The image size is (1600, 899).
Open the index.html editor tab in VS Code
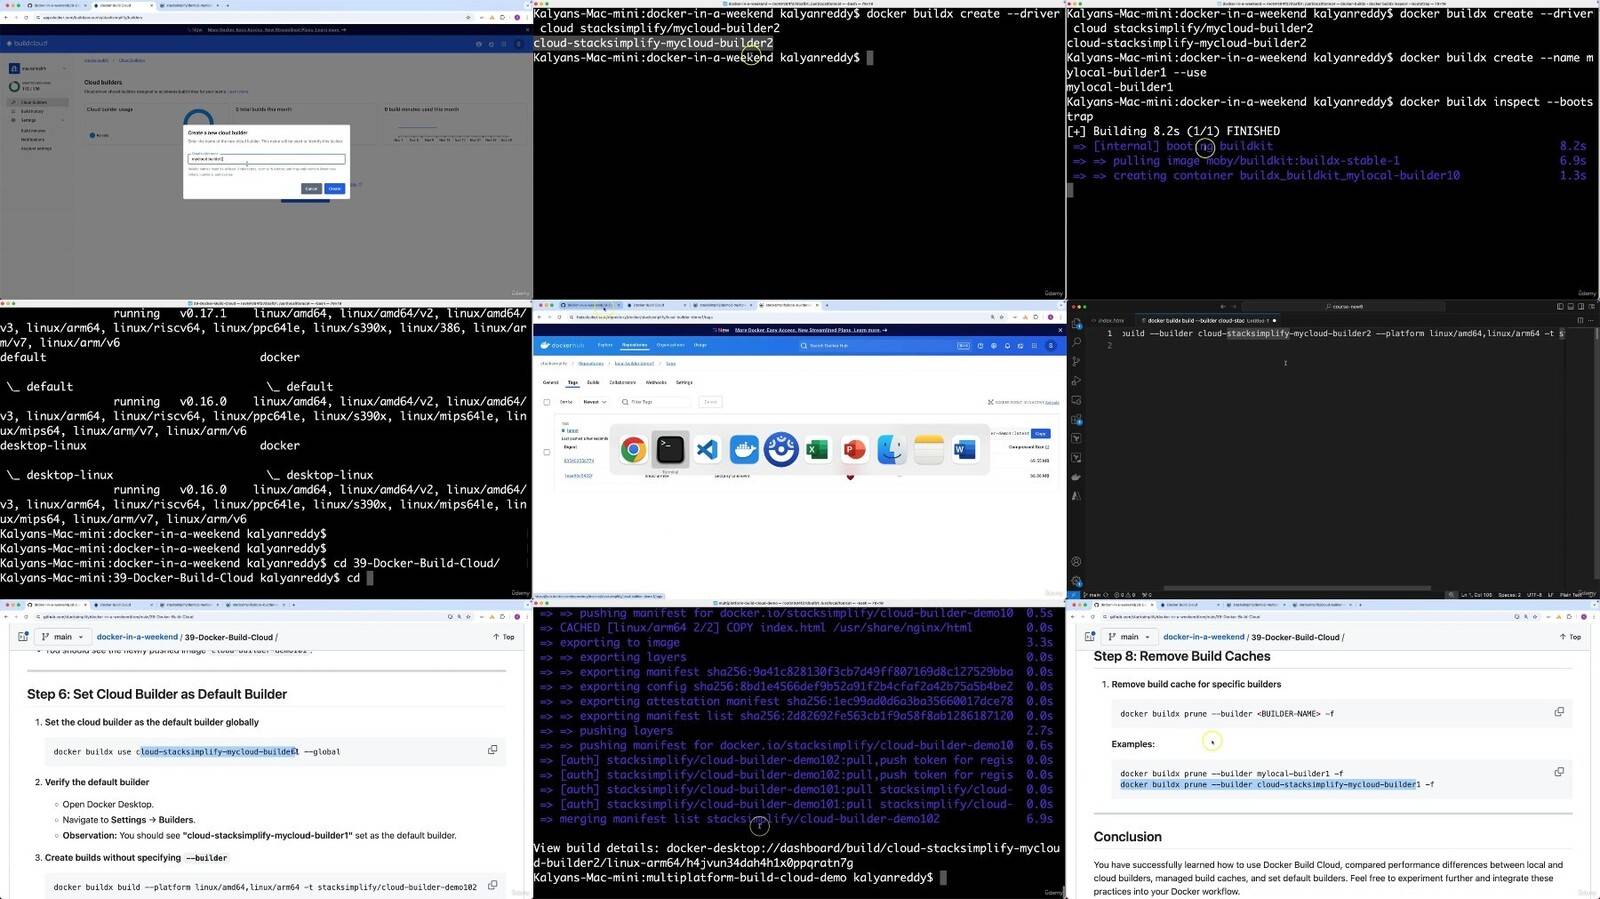[x=1110, y=321]
